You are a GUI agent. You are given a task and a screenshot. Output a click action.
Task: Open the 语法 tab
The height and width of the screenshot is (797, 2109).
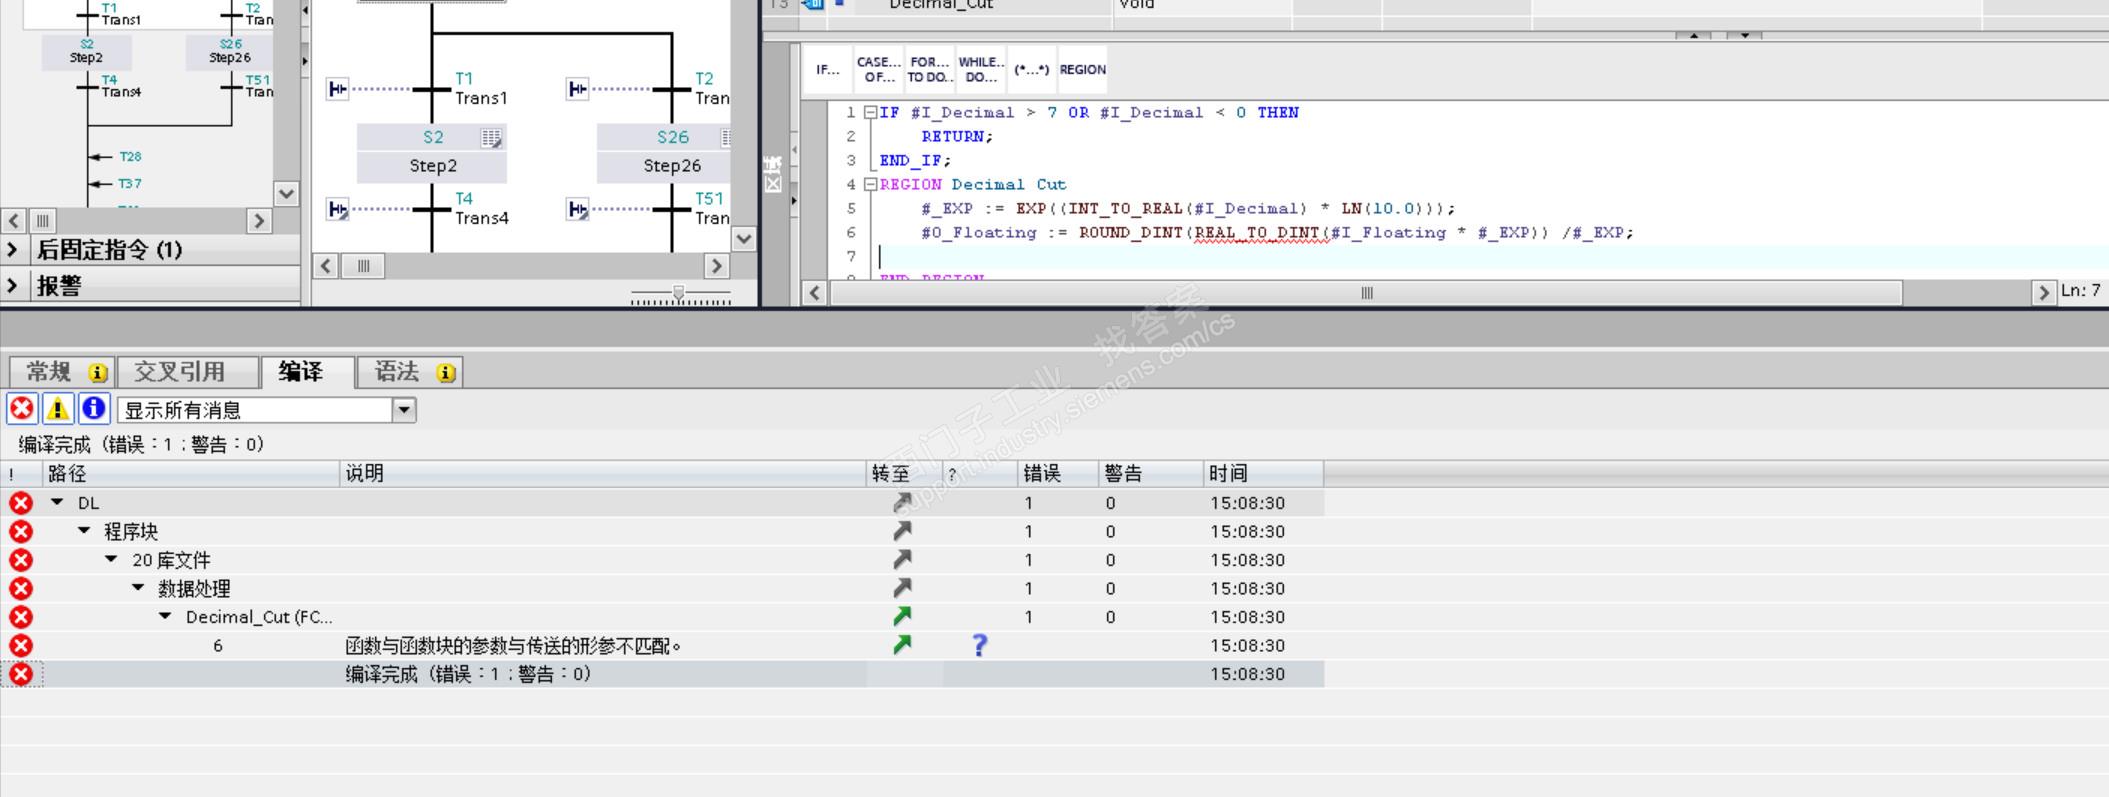(x=410, y=372)
